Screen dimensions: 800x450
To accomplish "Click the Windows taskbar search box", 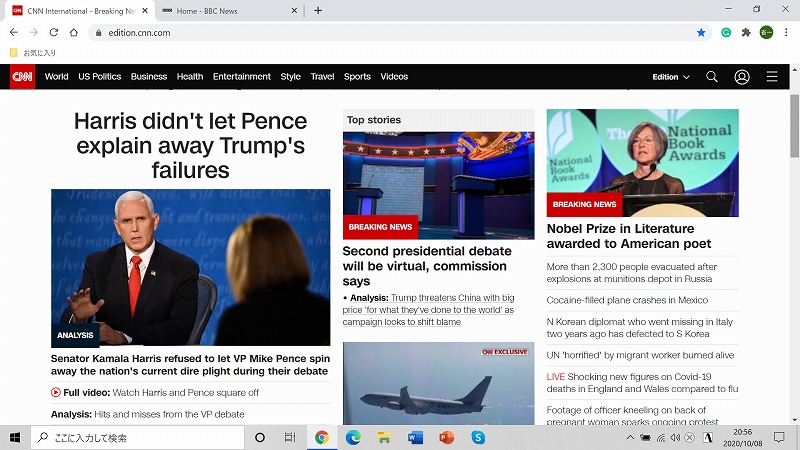I will (138, 437).
